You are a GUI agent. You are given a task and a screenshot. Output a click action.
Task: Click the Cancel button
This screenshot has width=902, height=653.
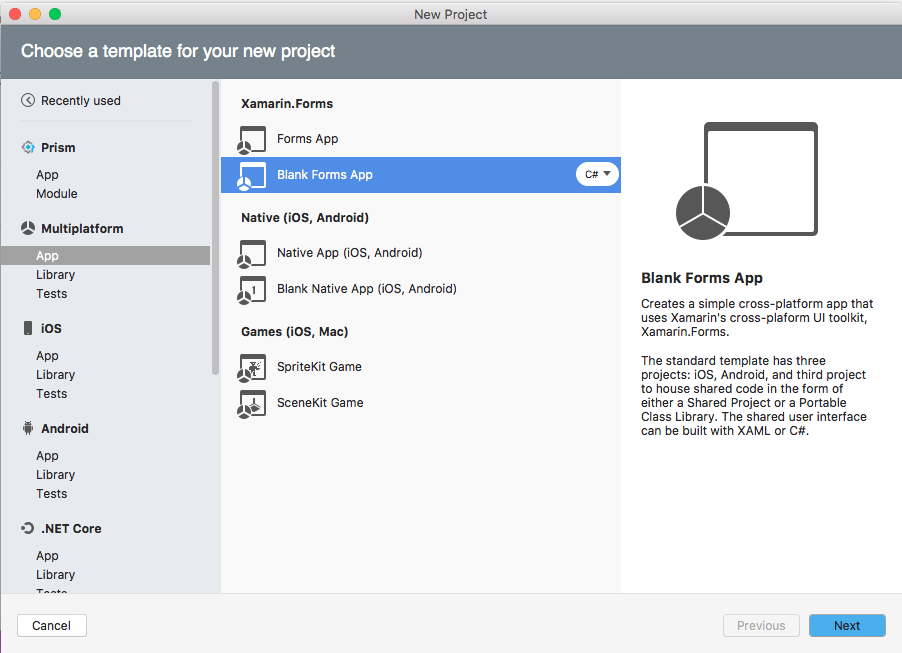(52, 626)
